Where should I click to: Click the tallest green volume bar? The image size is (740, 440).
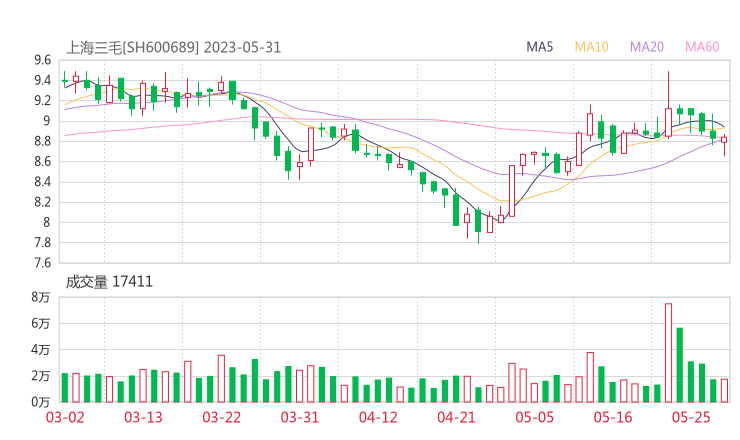(680, 365)
